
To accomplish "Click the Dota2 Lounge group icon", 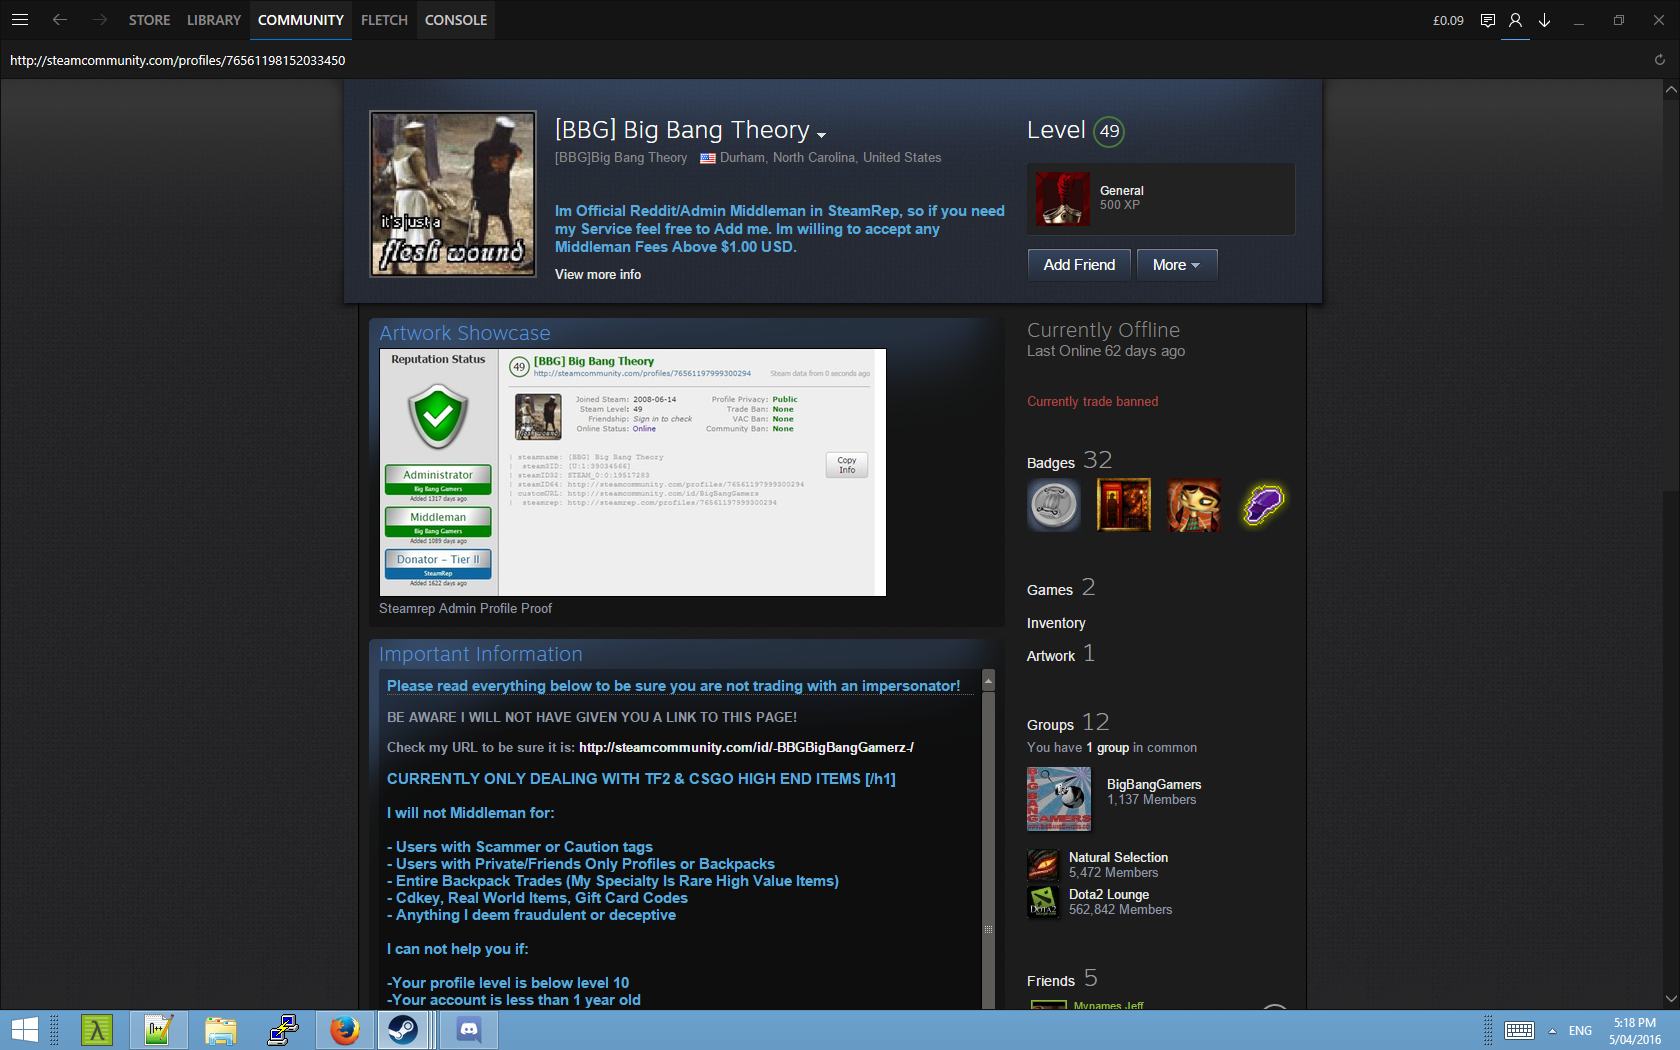I will tap(1043, 902).
